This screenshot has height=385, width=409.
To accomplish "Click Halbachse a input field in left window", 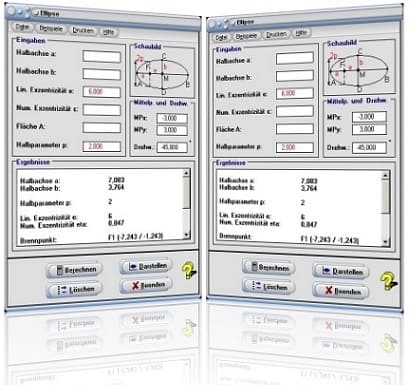I will click(102, 56).
